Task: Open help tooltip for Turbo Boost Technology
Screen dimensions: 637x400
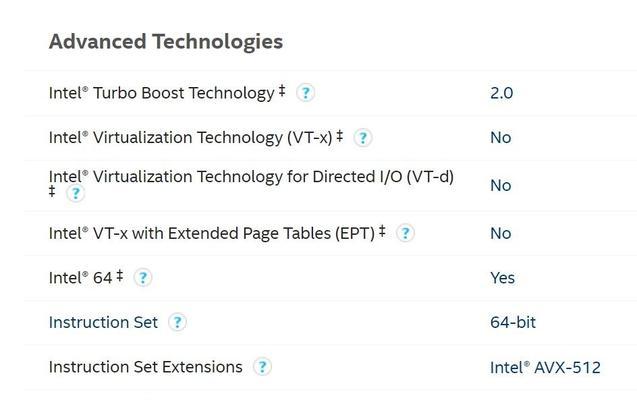Action: tap(305, 93)
